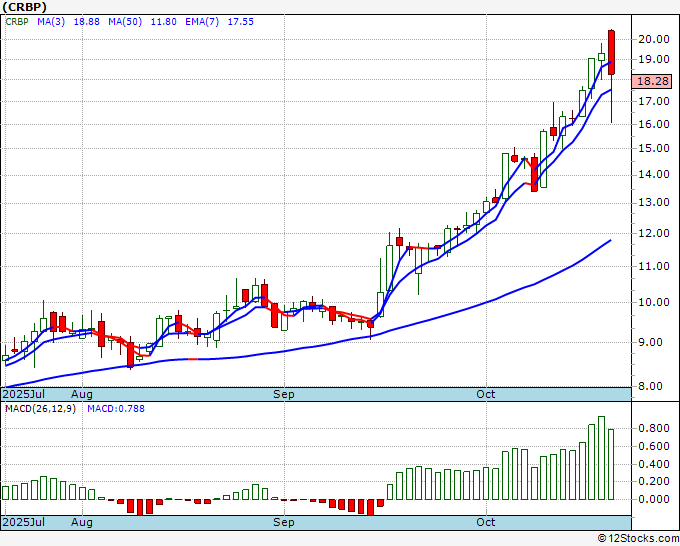
Task: Click the 2025Jul label on MACD axis
Action: [24, 522]
